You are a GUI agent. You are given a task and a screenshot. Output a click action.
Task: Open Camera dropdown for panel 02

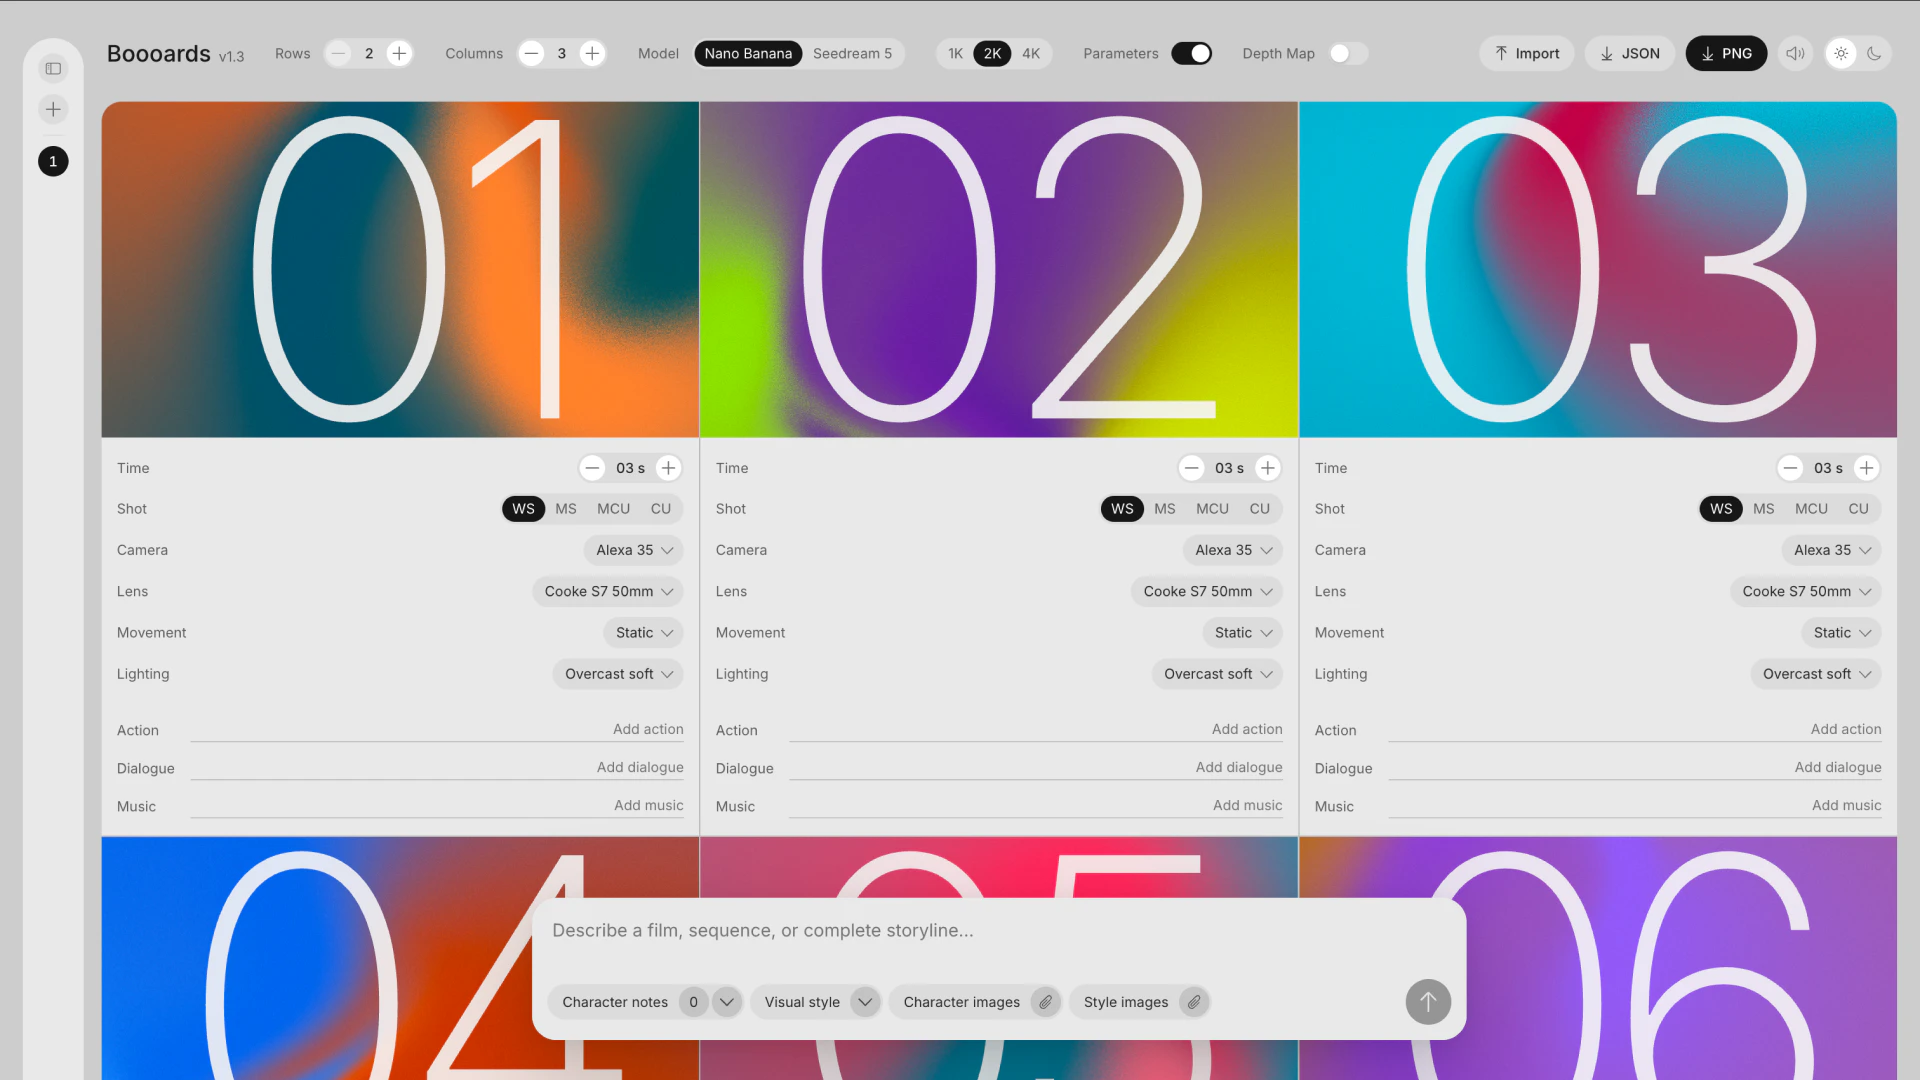point(1233,550)
